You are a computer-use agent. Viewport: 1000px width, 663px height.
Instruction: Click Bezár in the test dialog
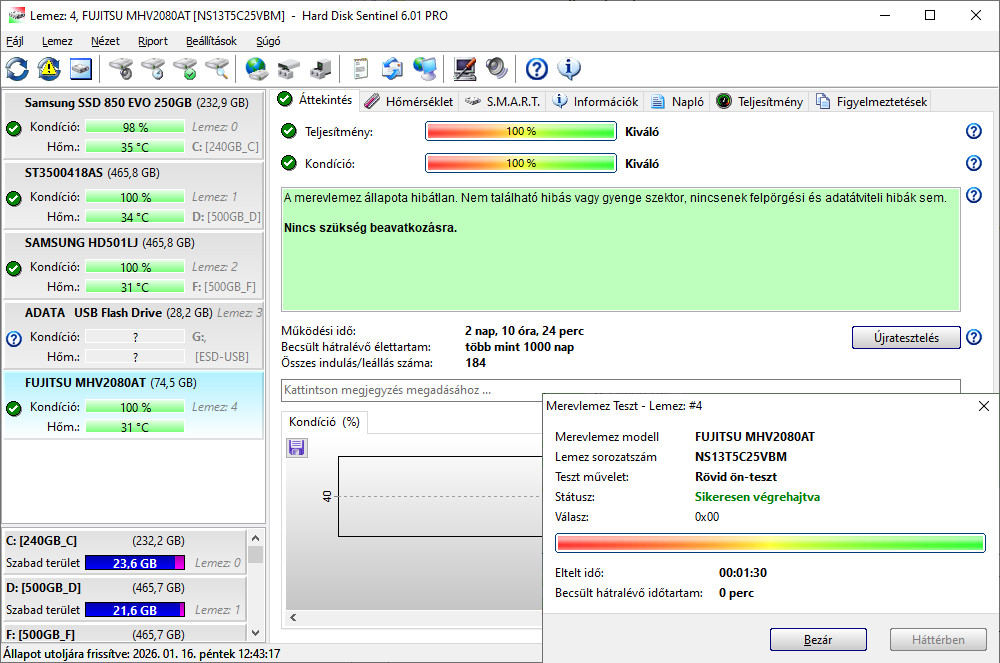click(x=817, y=640)
